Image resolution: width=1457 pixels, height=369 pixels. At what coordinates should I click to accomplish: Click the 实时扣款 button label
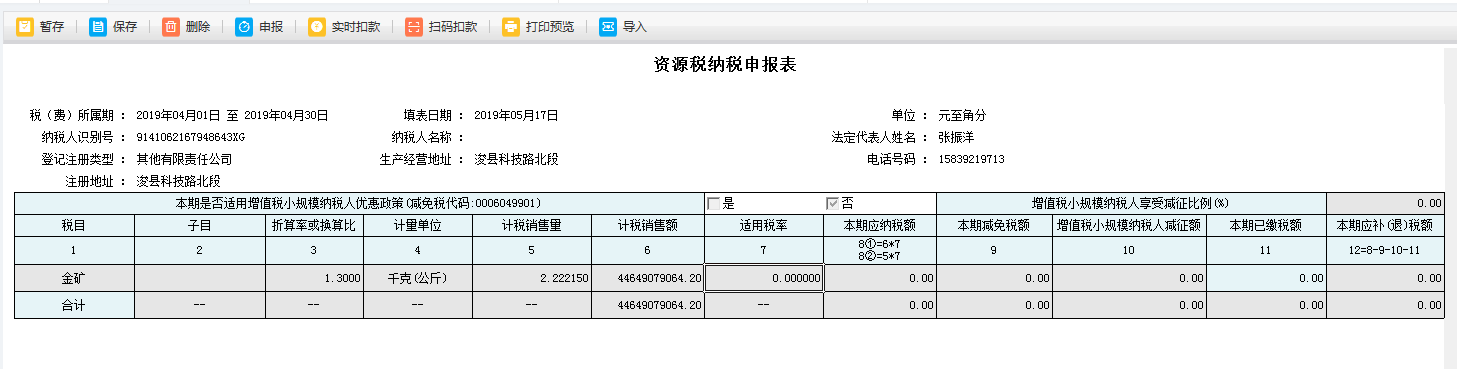coord(356,27)
